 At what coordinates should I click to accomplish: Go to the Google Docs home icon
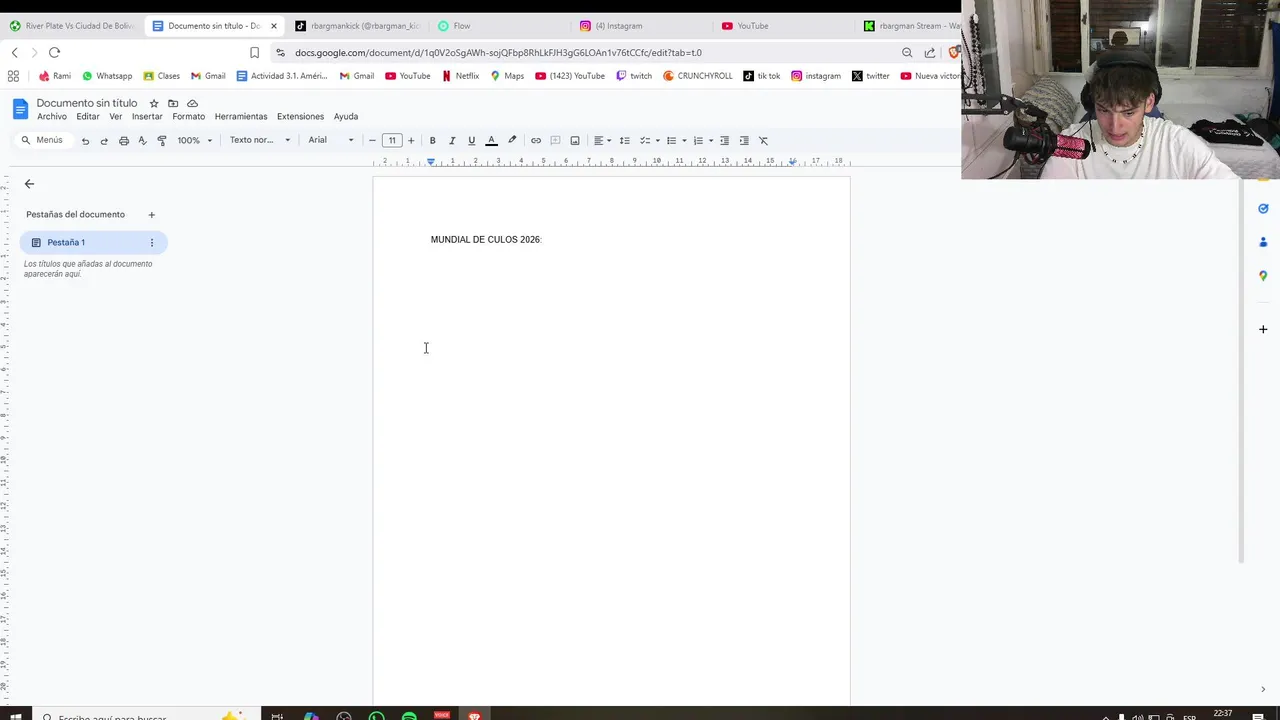click(20, 109)
